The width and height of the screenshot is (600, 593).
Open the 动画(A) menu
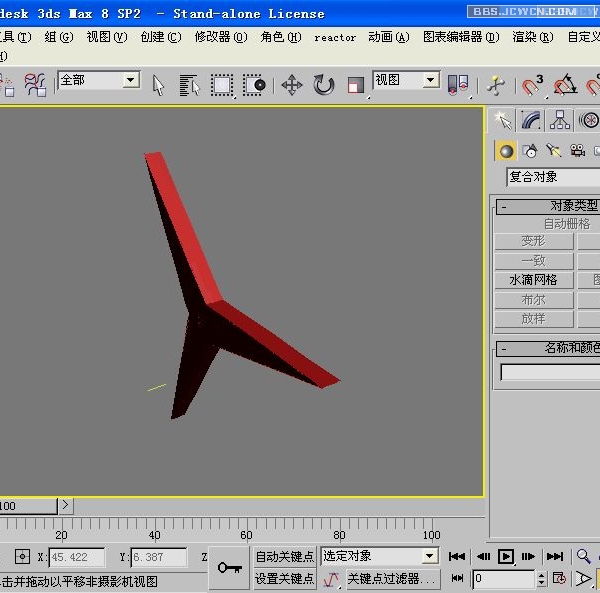(x=389, y=37)
